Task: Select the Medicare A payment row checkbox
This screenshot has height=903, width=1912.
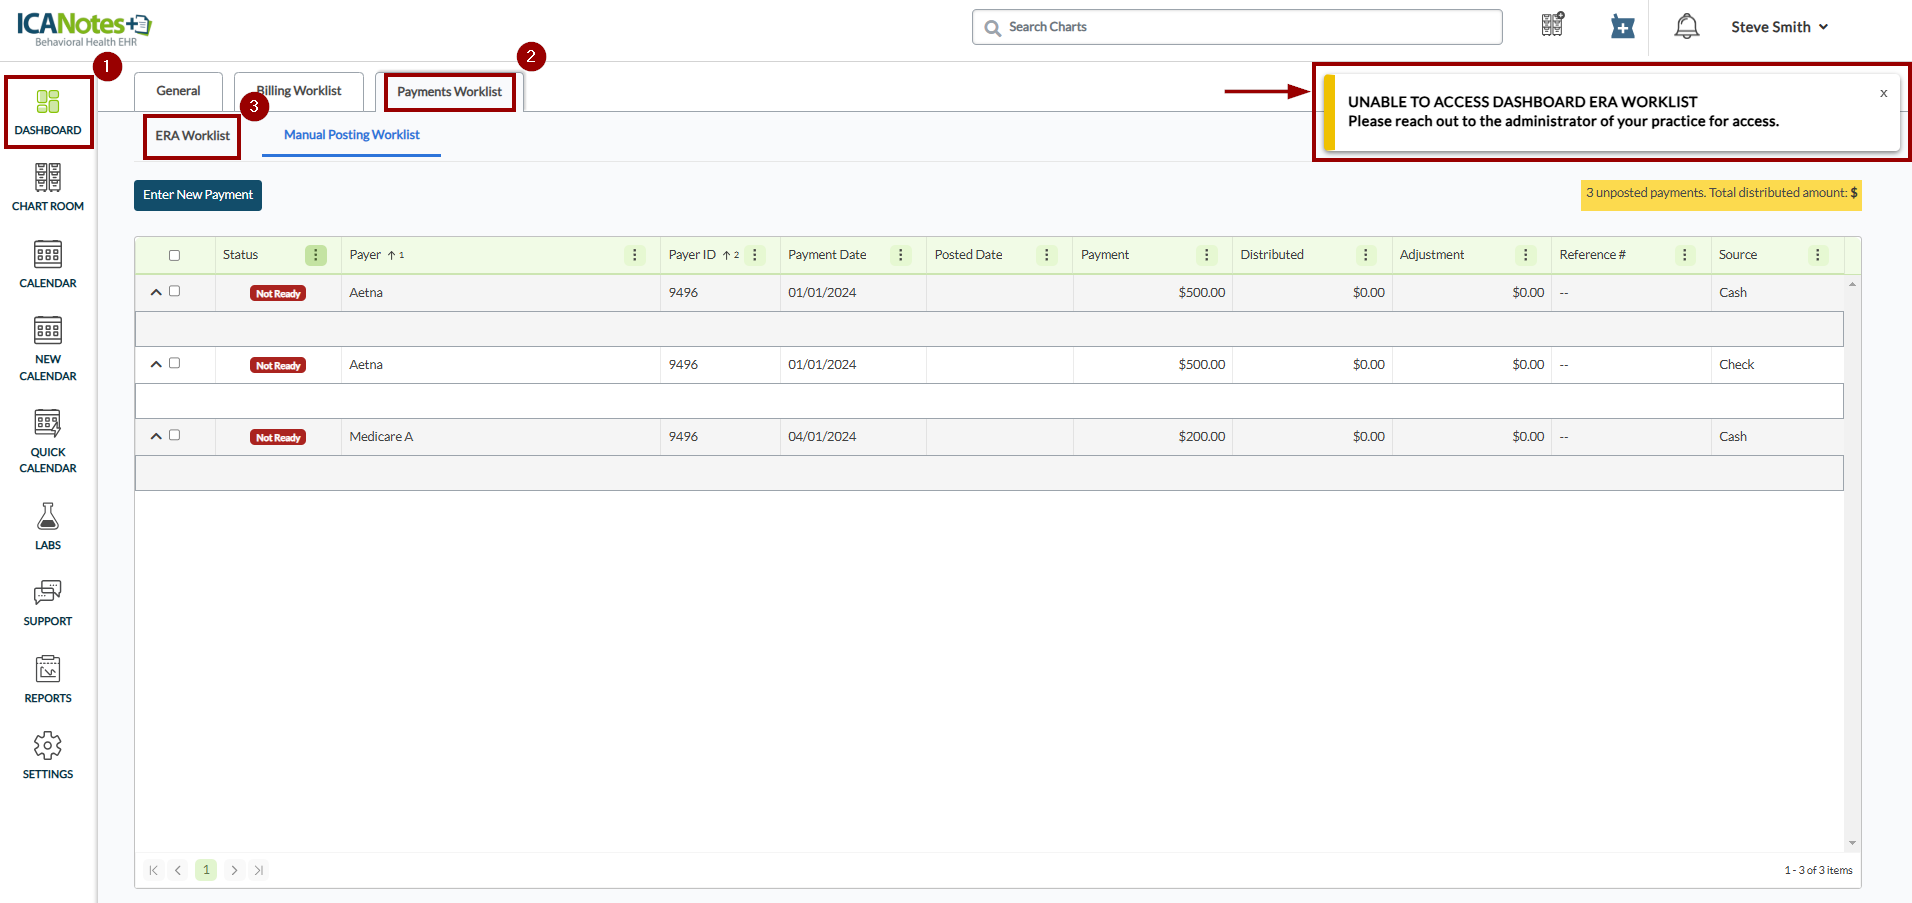Action: 175,435
